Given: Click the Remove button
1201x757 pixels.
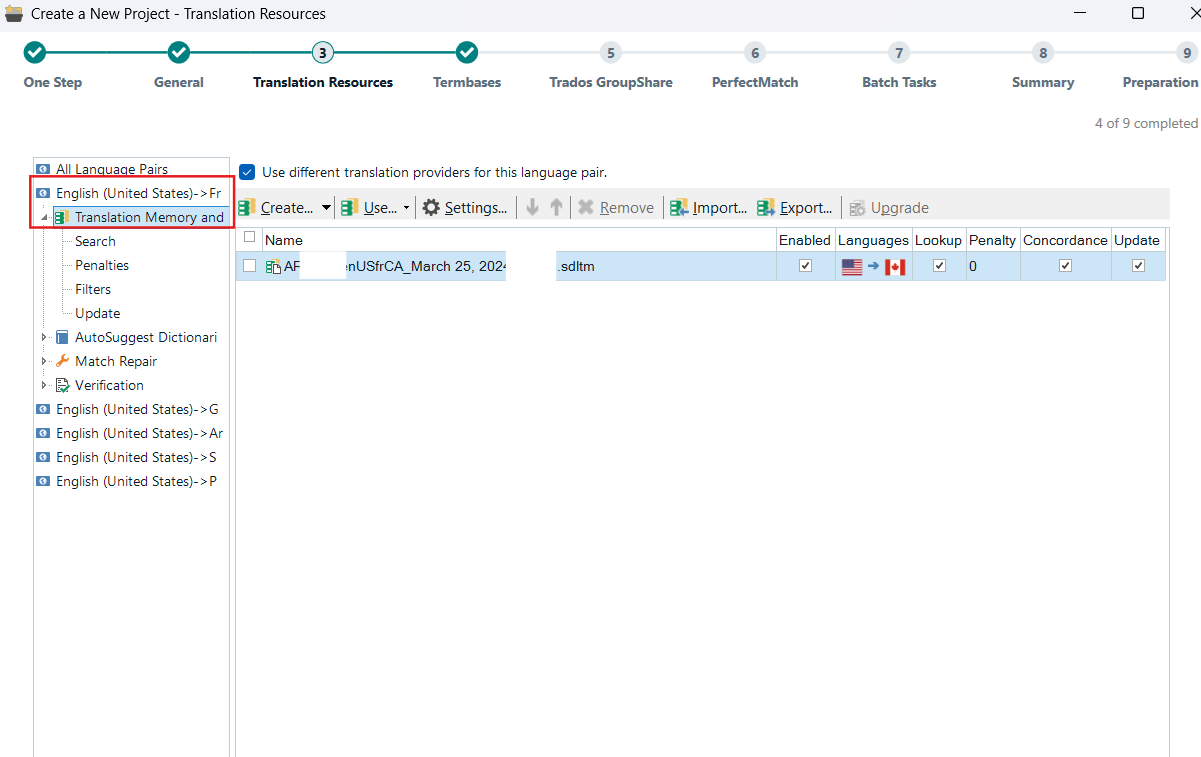Looking at the screenshot, I should click(616, 207).
